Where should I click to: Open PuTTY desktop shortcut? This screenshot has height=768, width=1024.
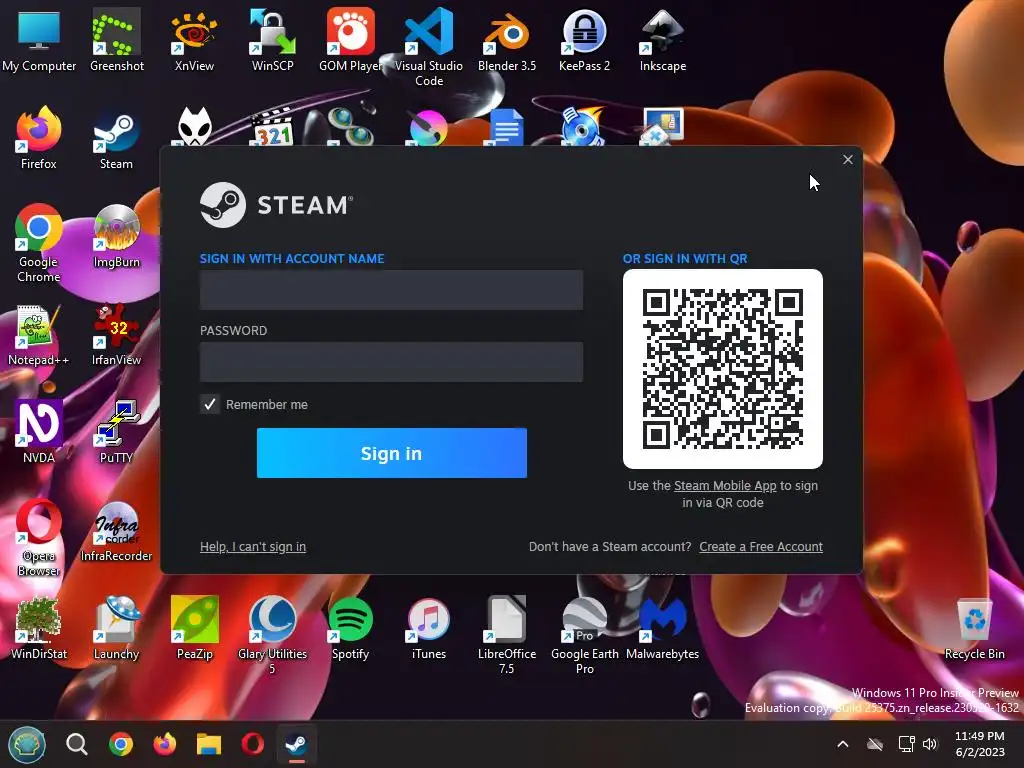(116, 432)
